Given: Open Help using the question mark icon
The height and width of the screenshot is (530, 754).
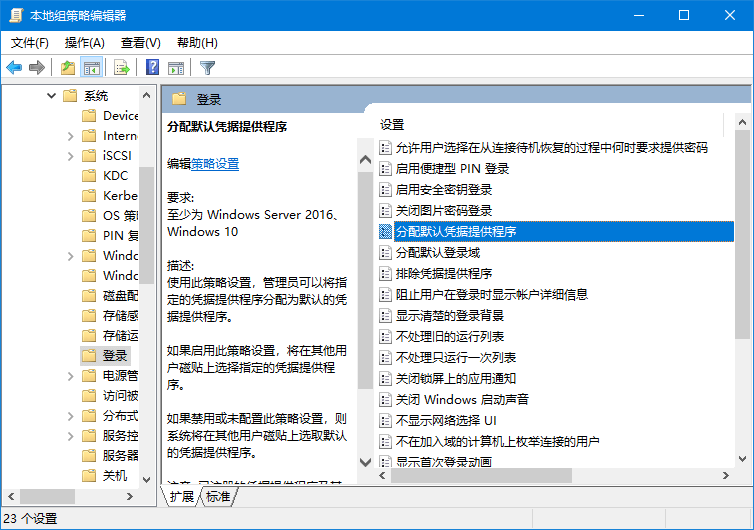Looking at the screenshot, I should [x=152, y=68].
